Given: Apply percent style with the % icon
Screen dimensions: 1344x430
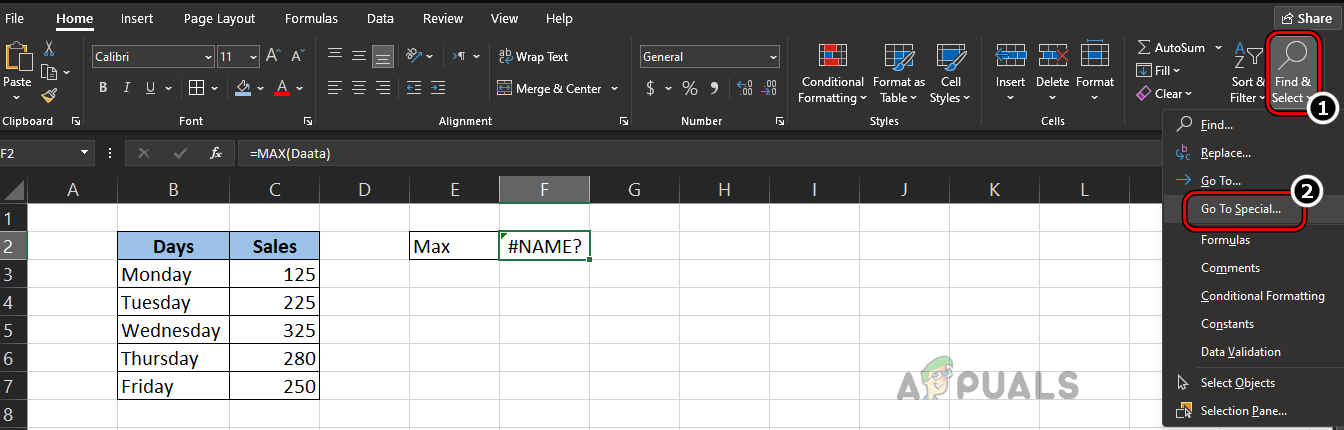Looking at the screenshot, I should tap(689, 89).
